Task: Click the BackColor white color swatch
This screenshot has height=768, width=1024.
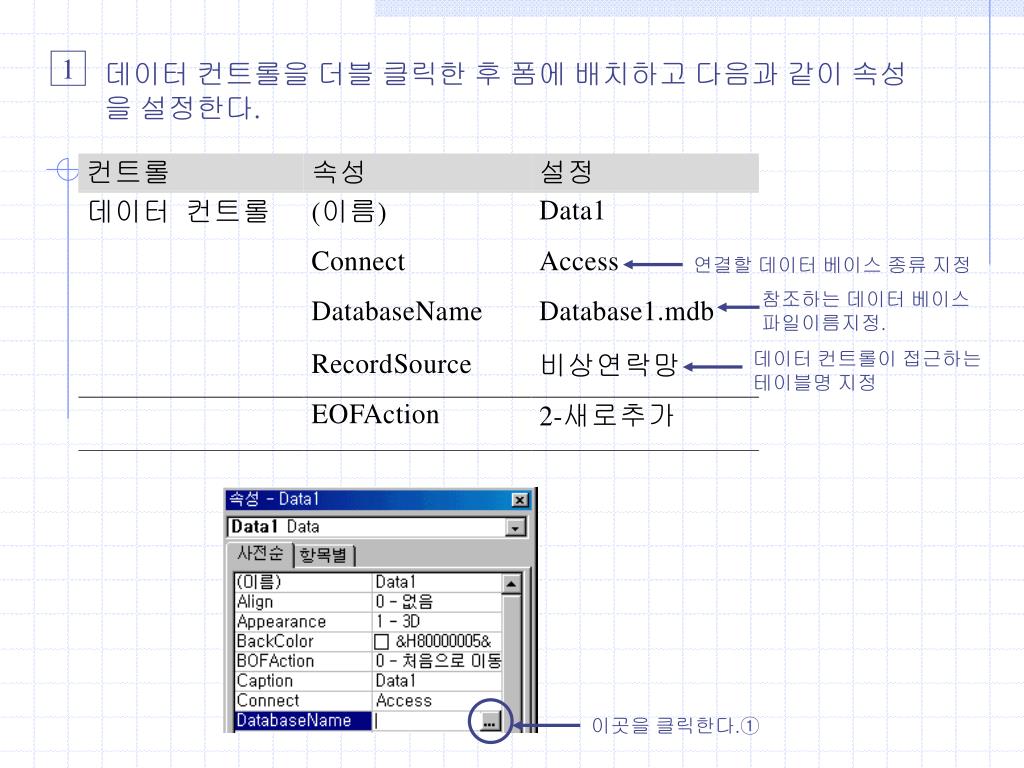Action: [382, 642]
